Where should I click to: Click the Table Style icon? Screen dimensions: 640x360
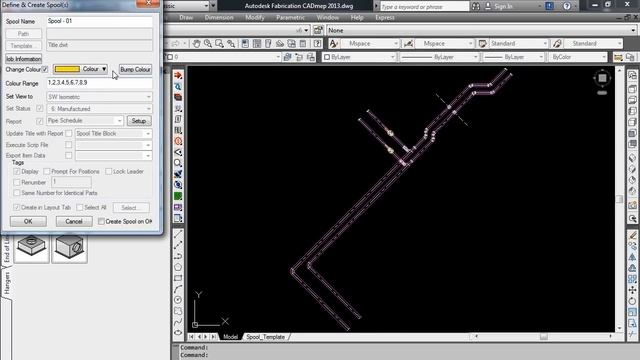pyautogui.click(x=482, y=44)
